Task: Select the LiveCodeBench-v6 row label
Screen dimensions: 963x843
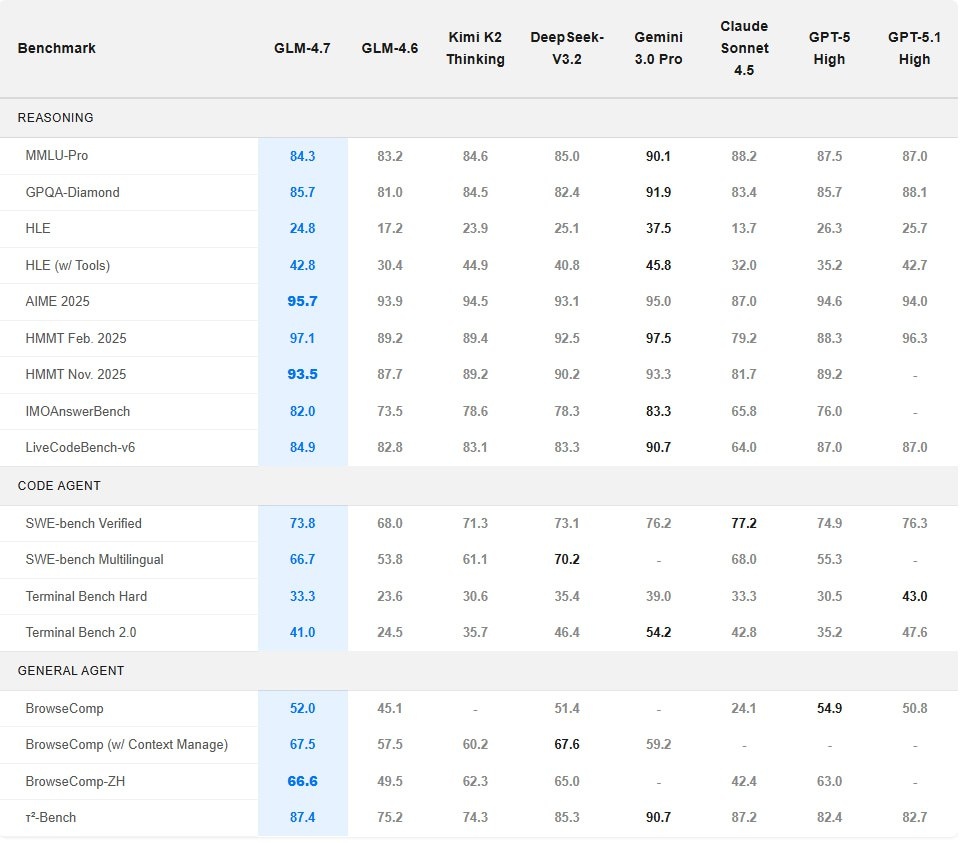Action: (80, 447)
